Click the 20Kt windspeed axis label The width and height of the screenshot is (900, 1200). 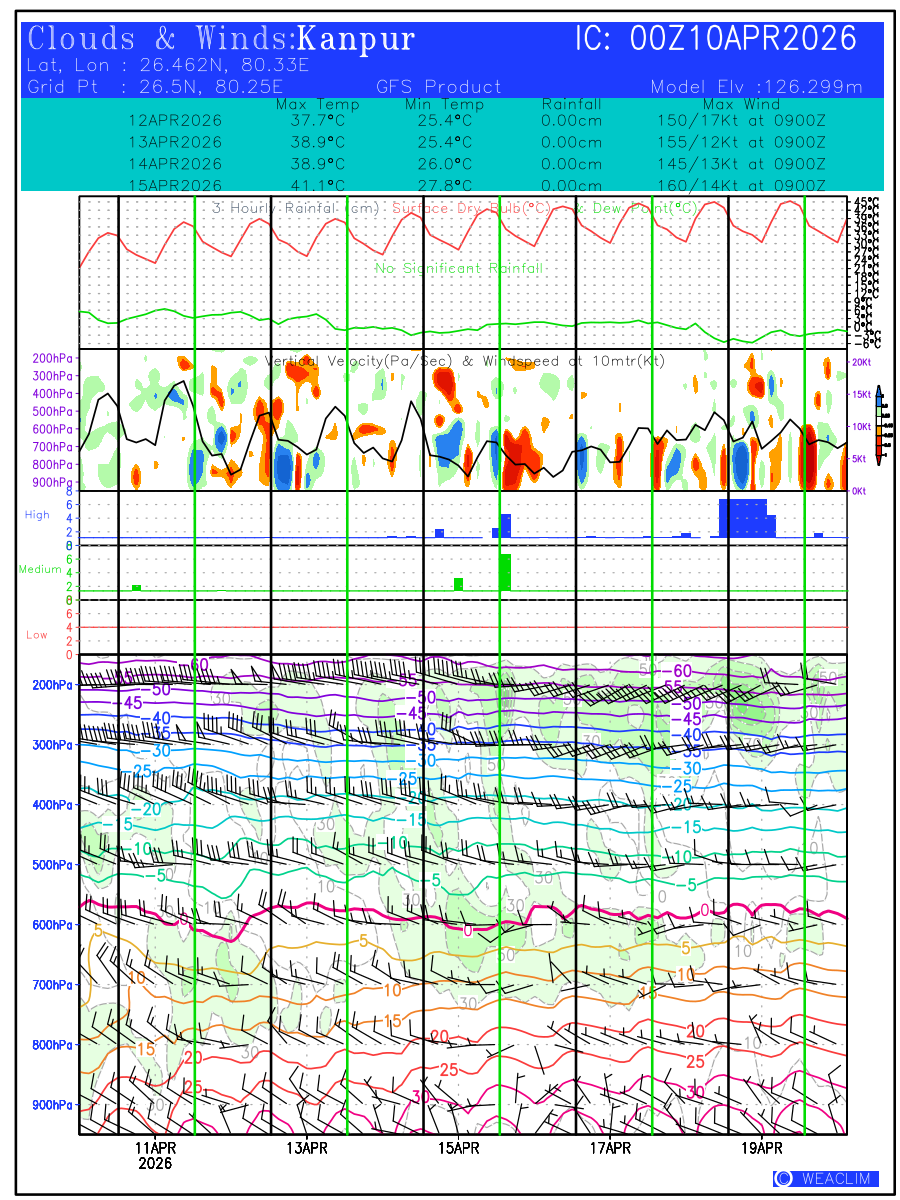pyautogui.click(x=860, y=362)
